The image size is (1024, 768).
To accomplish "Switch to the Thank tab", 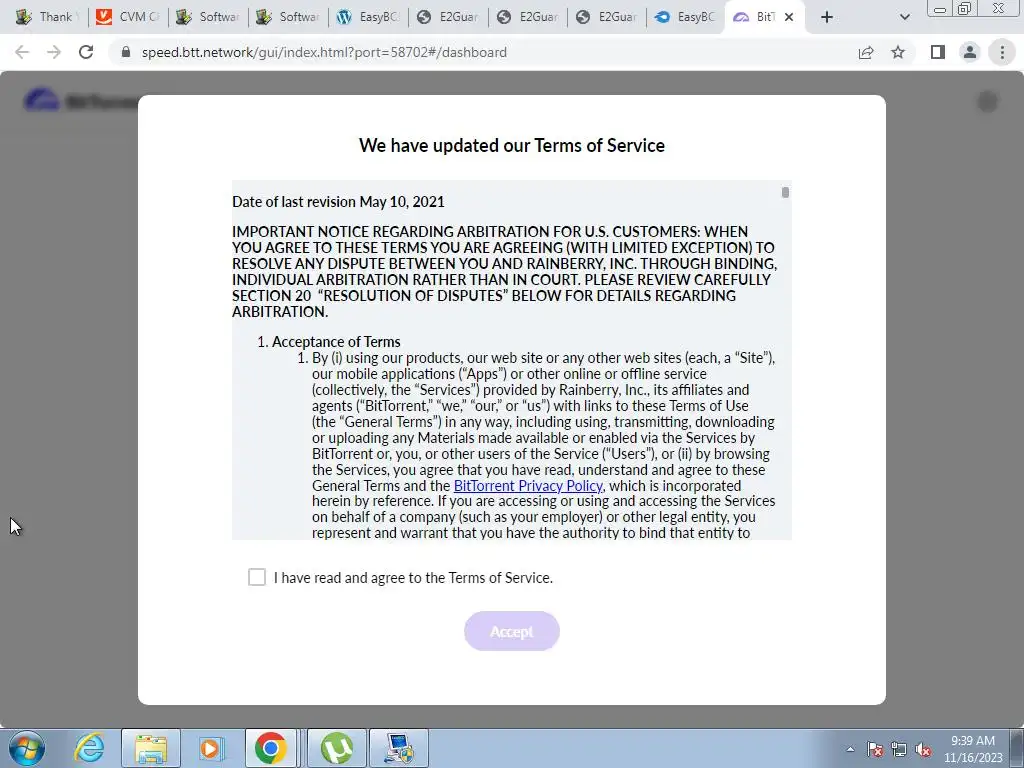I will pyautogui.click(x=46, y=17).
